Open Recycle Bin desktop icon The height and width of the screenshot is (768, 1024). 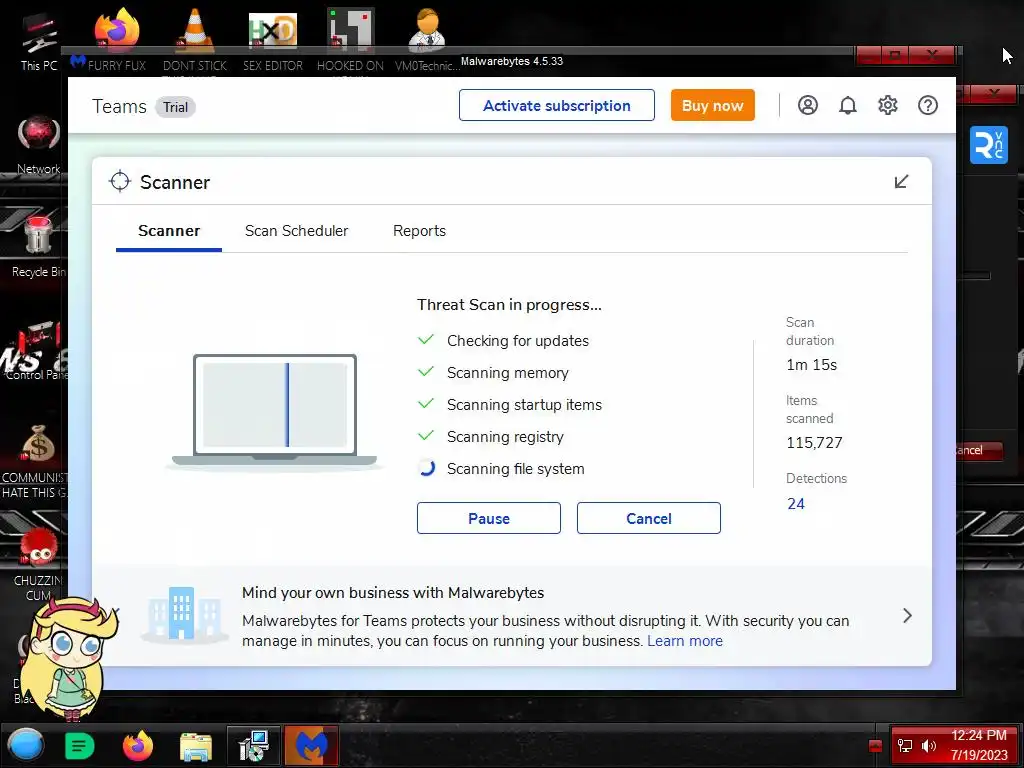pos(39,246)
